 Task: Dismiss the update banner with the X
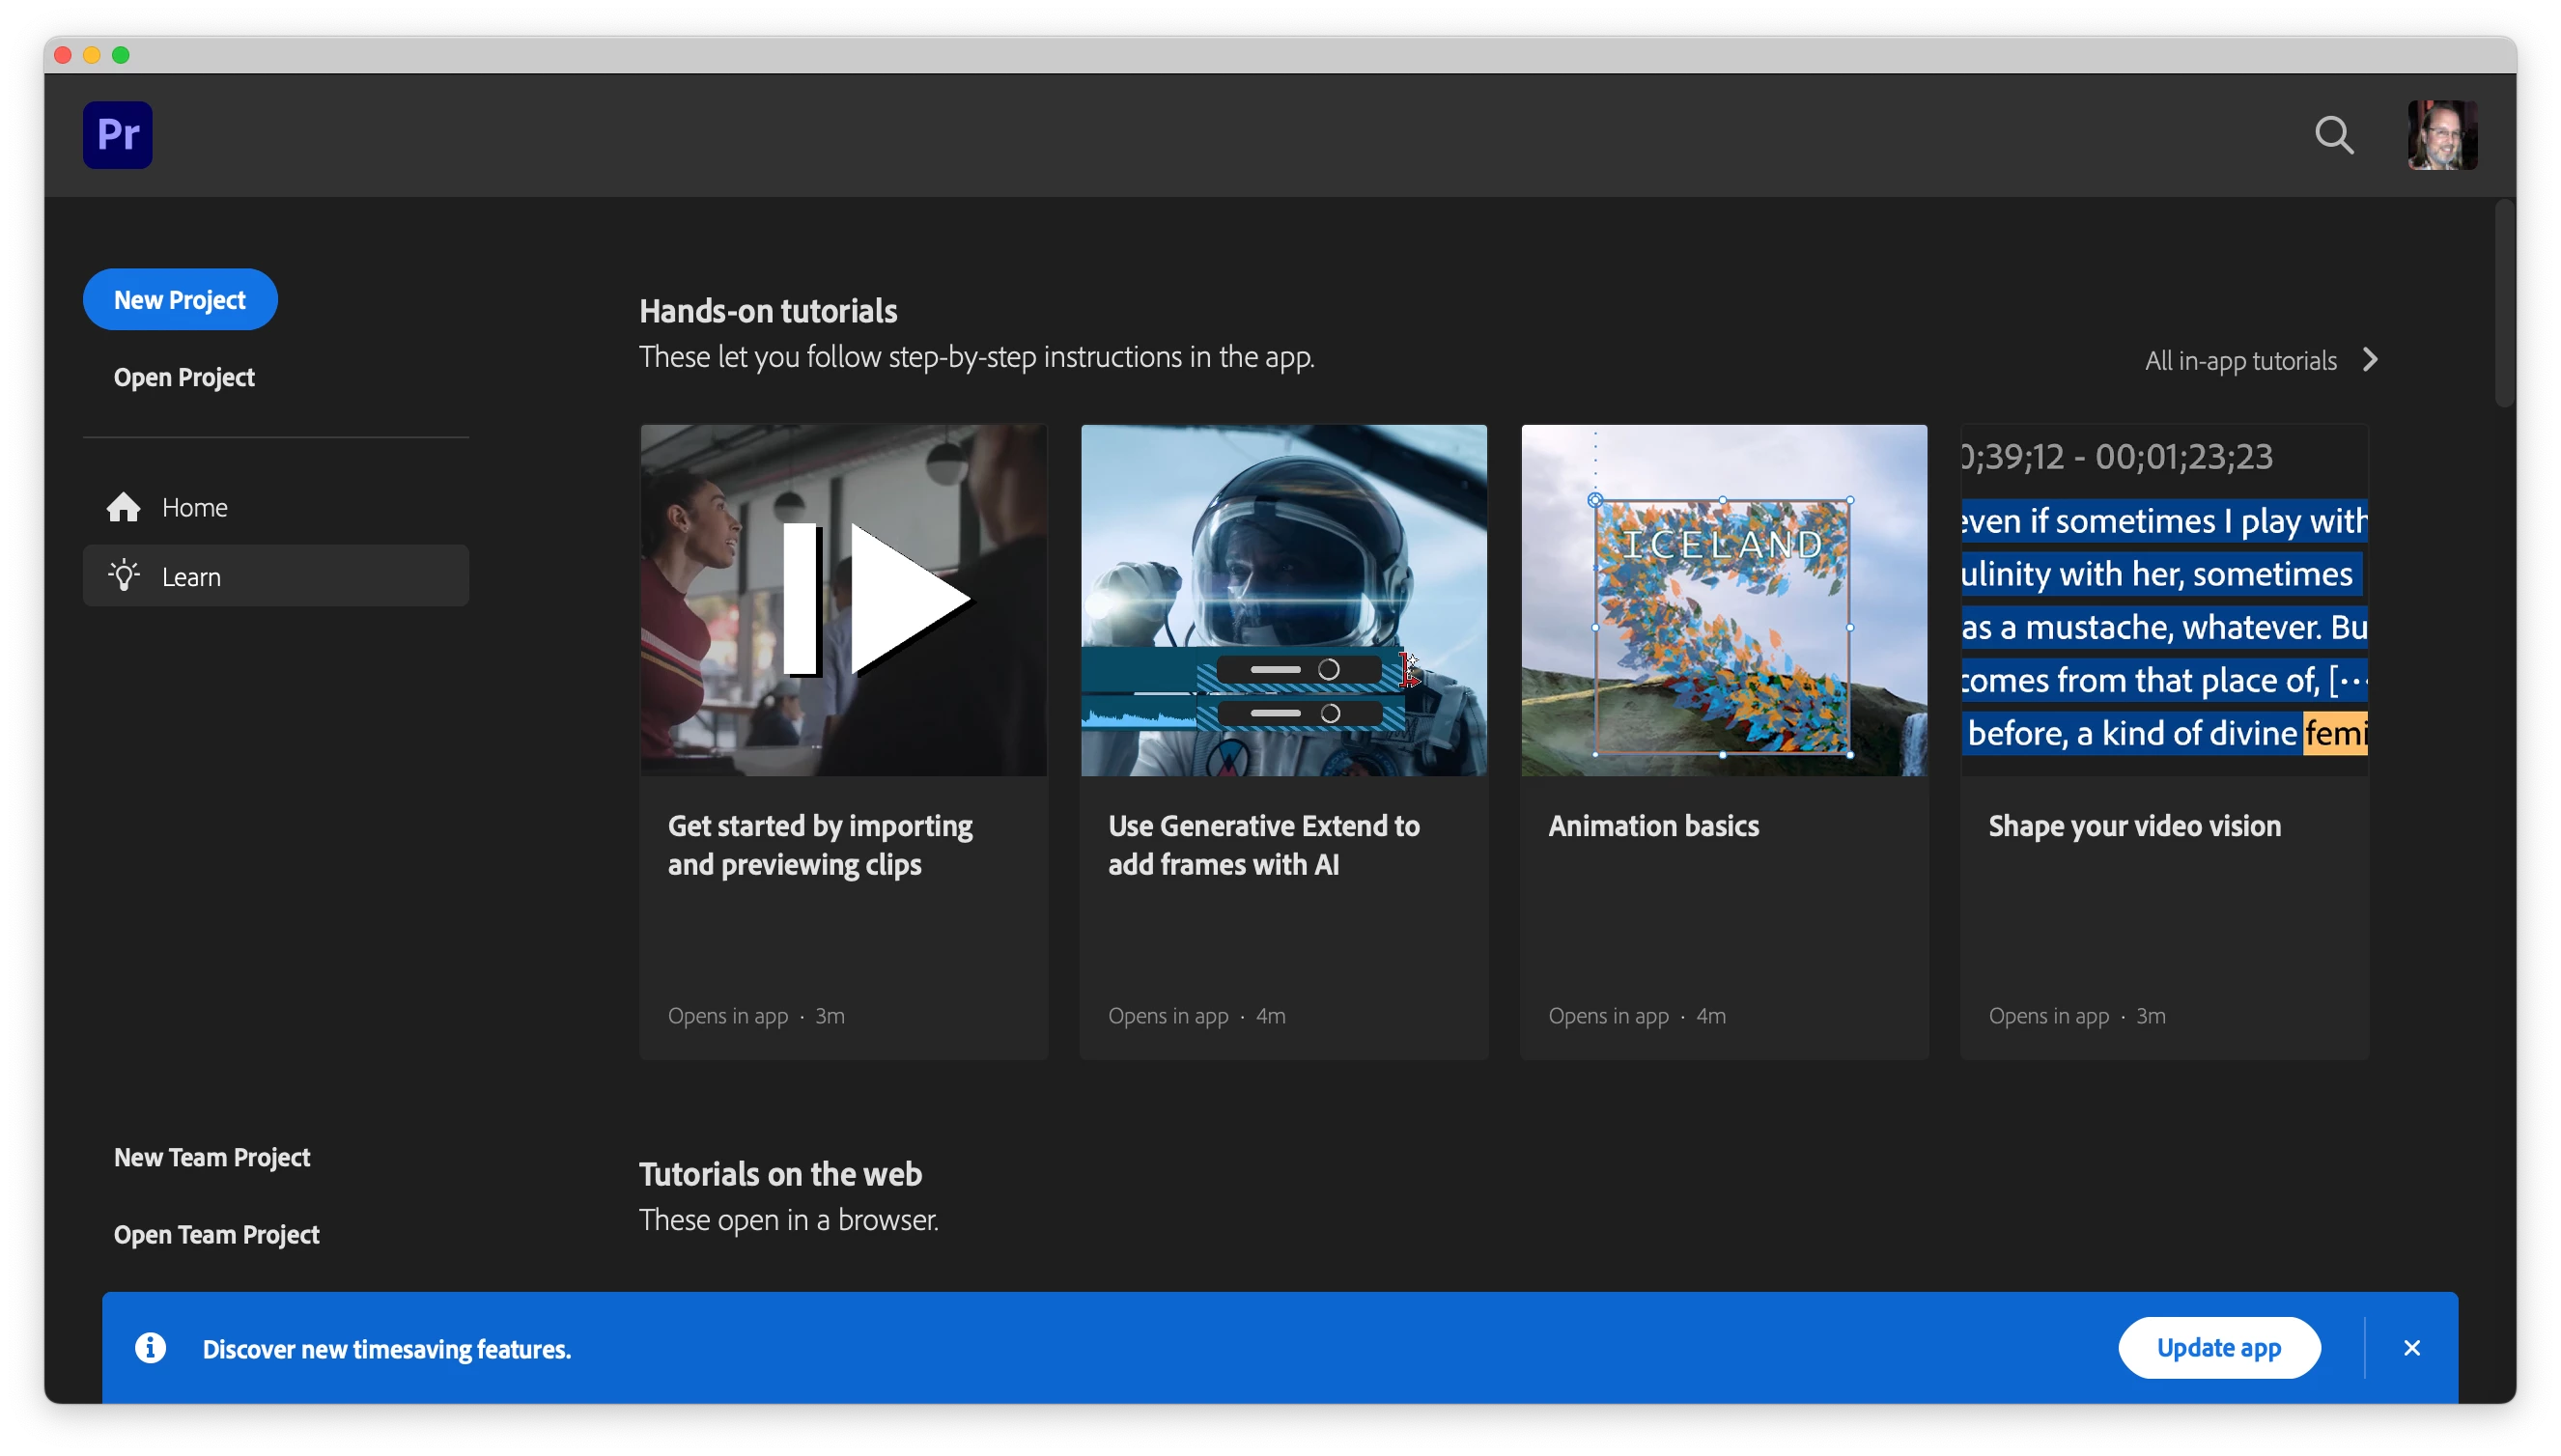point(2411,1348)
